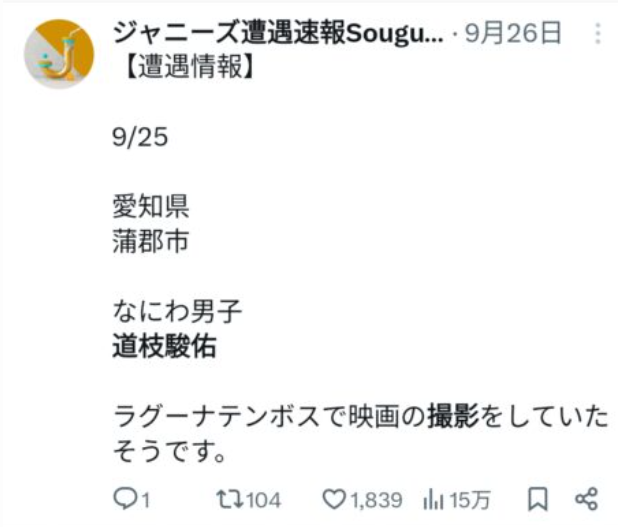Click the bold name 道枝駿佑
618x527 pixels.
[x=164, y=348]
